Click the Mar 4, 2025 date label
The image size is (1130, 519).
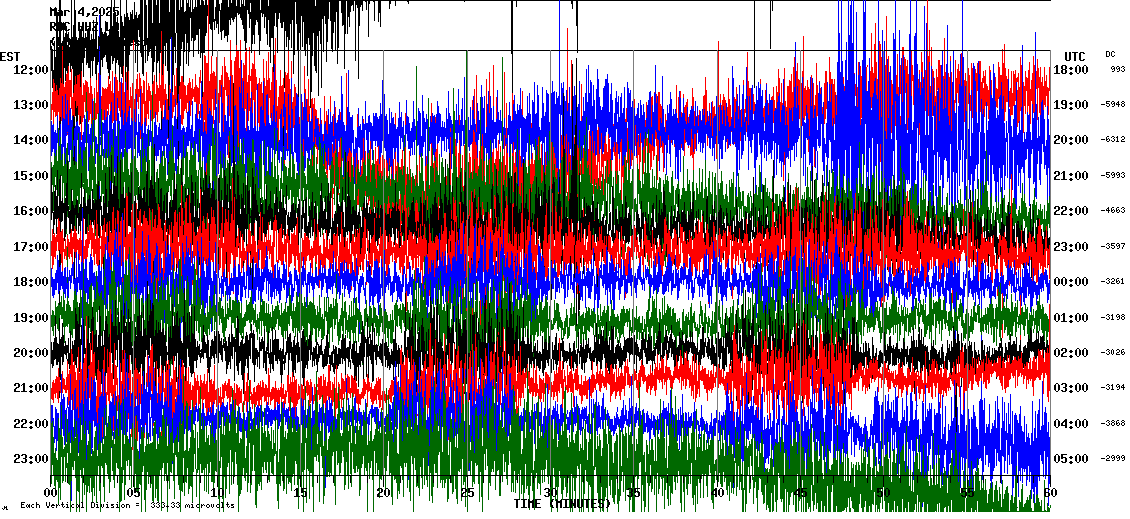point(85,11)
